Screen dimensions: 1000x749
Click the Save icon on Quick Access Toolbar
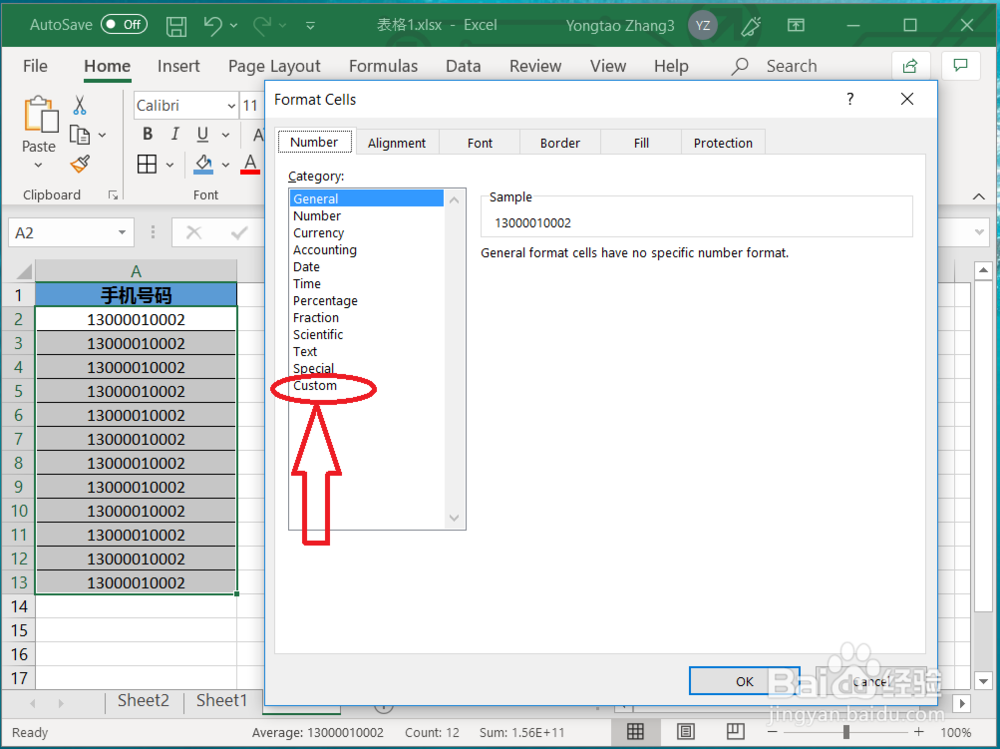point(176,26)
